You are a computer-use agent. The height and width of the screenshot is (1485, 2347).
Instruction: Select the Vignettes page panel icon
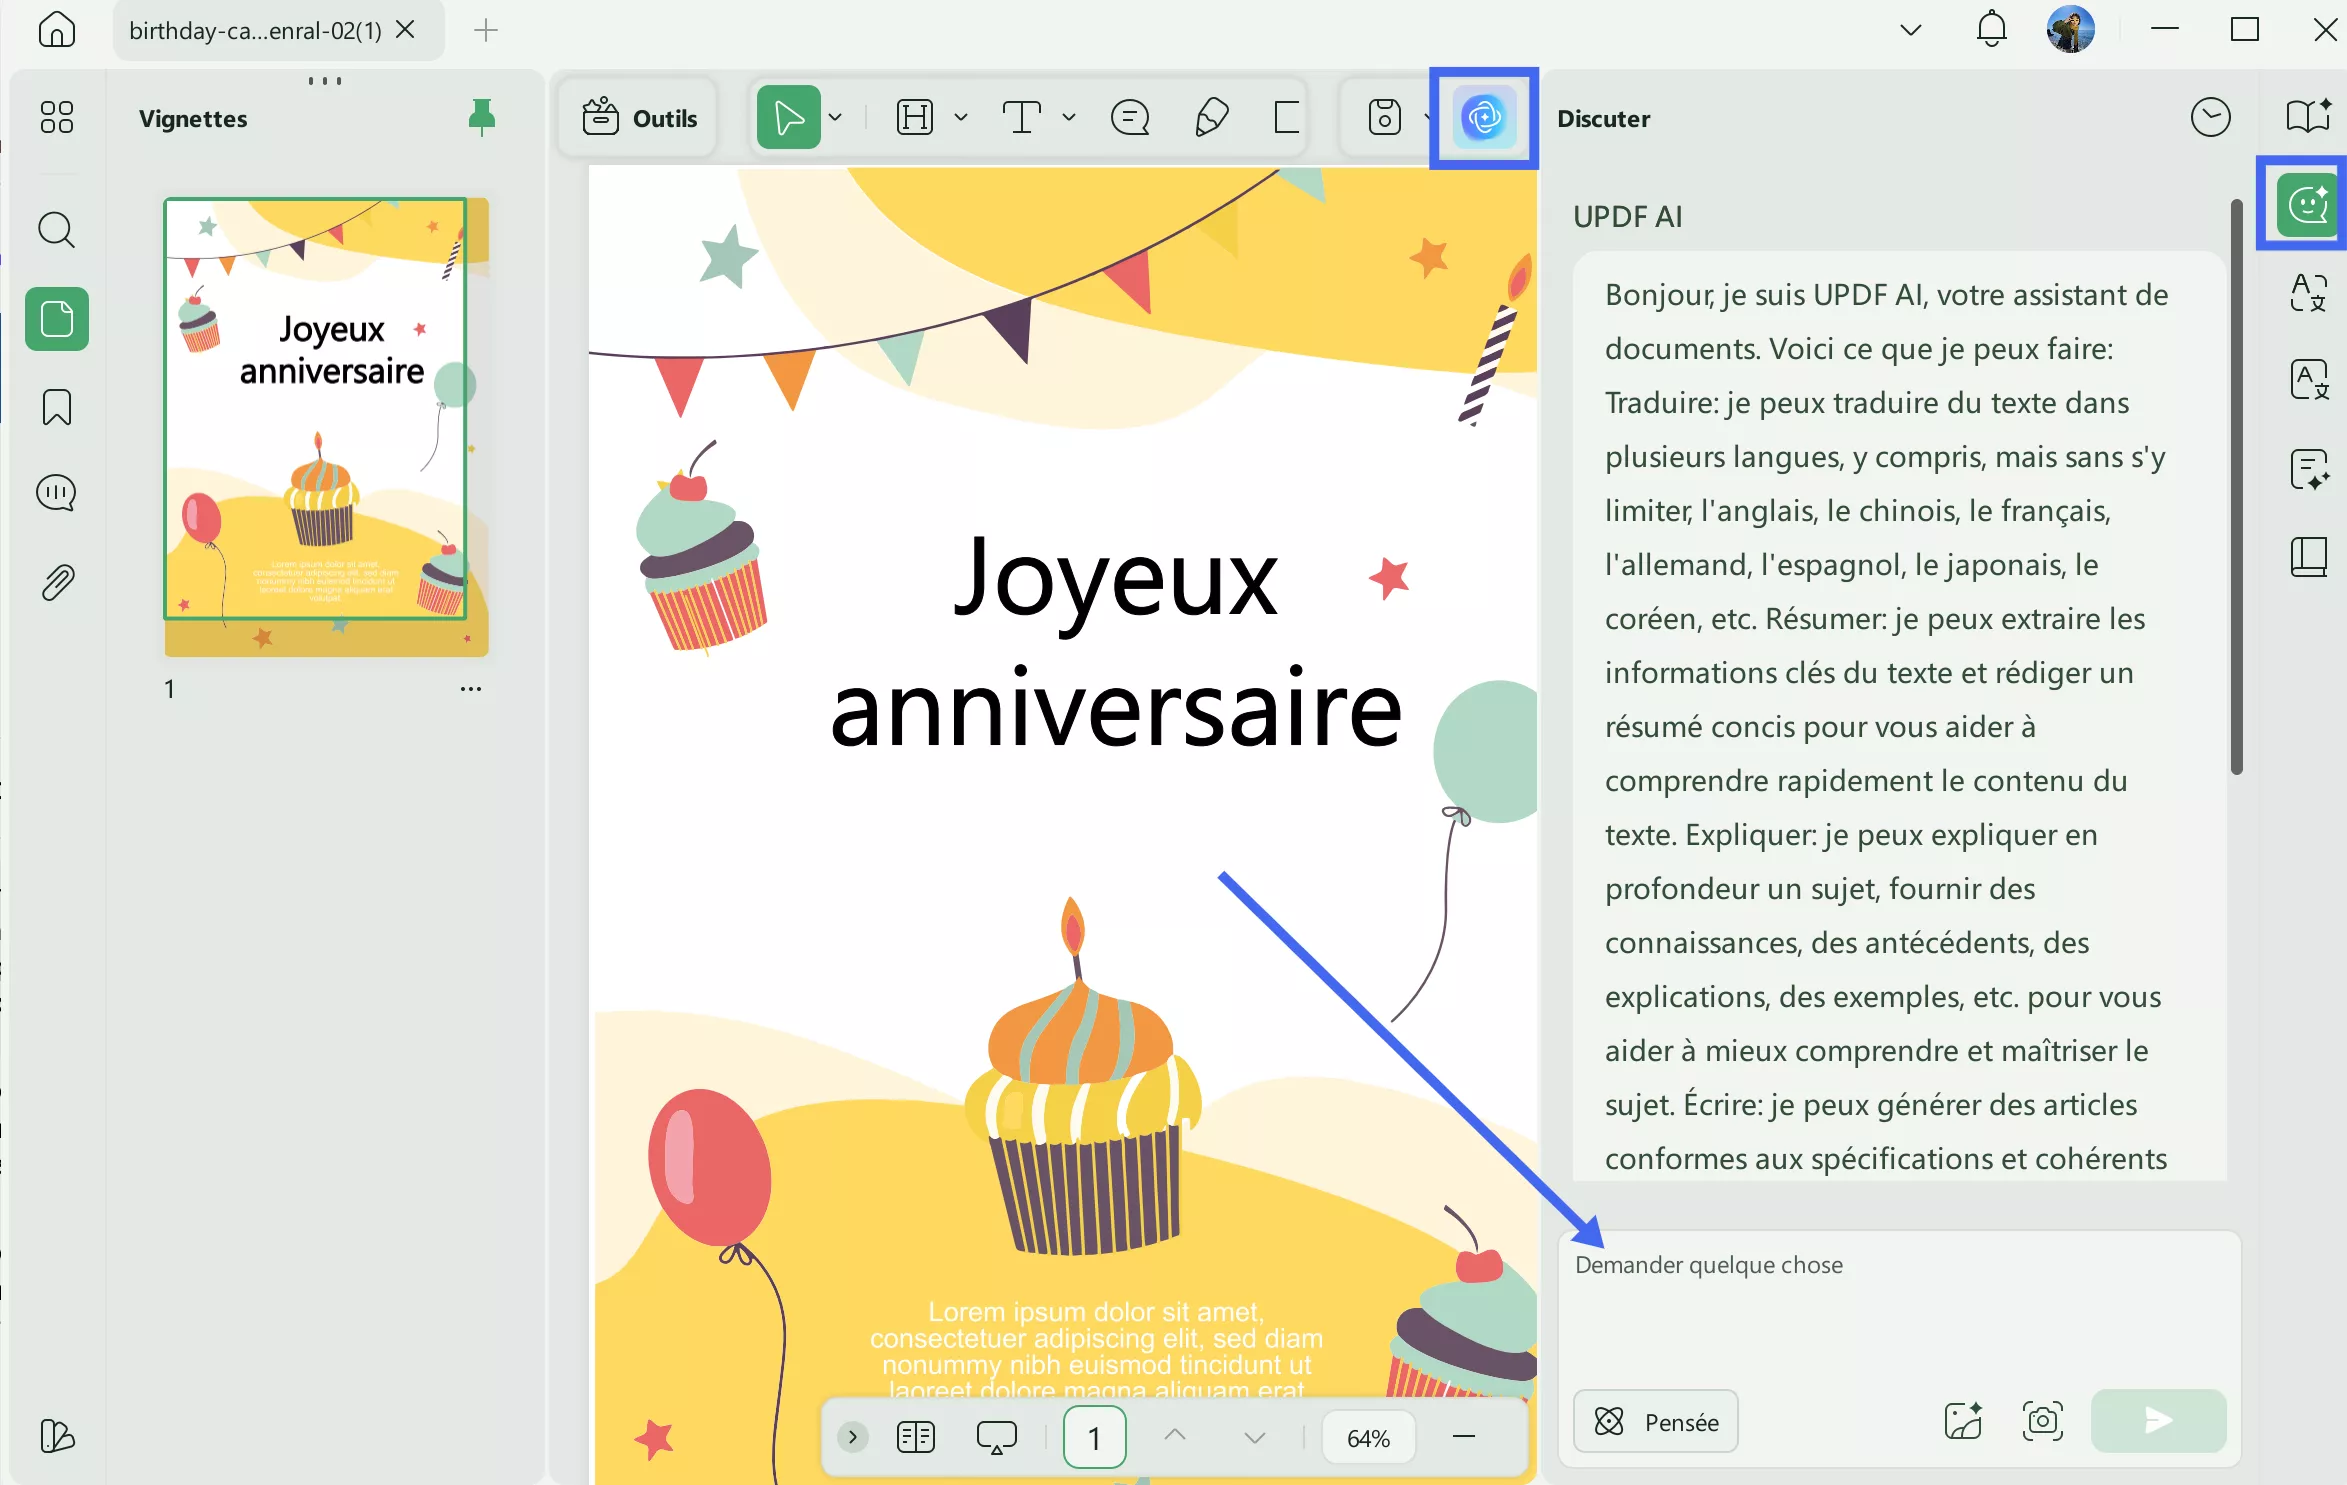[56, 319]
